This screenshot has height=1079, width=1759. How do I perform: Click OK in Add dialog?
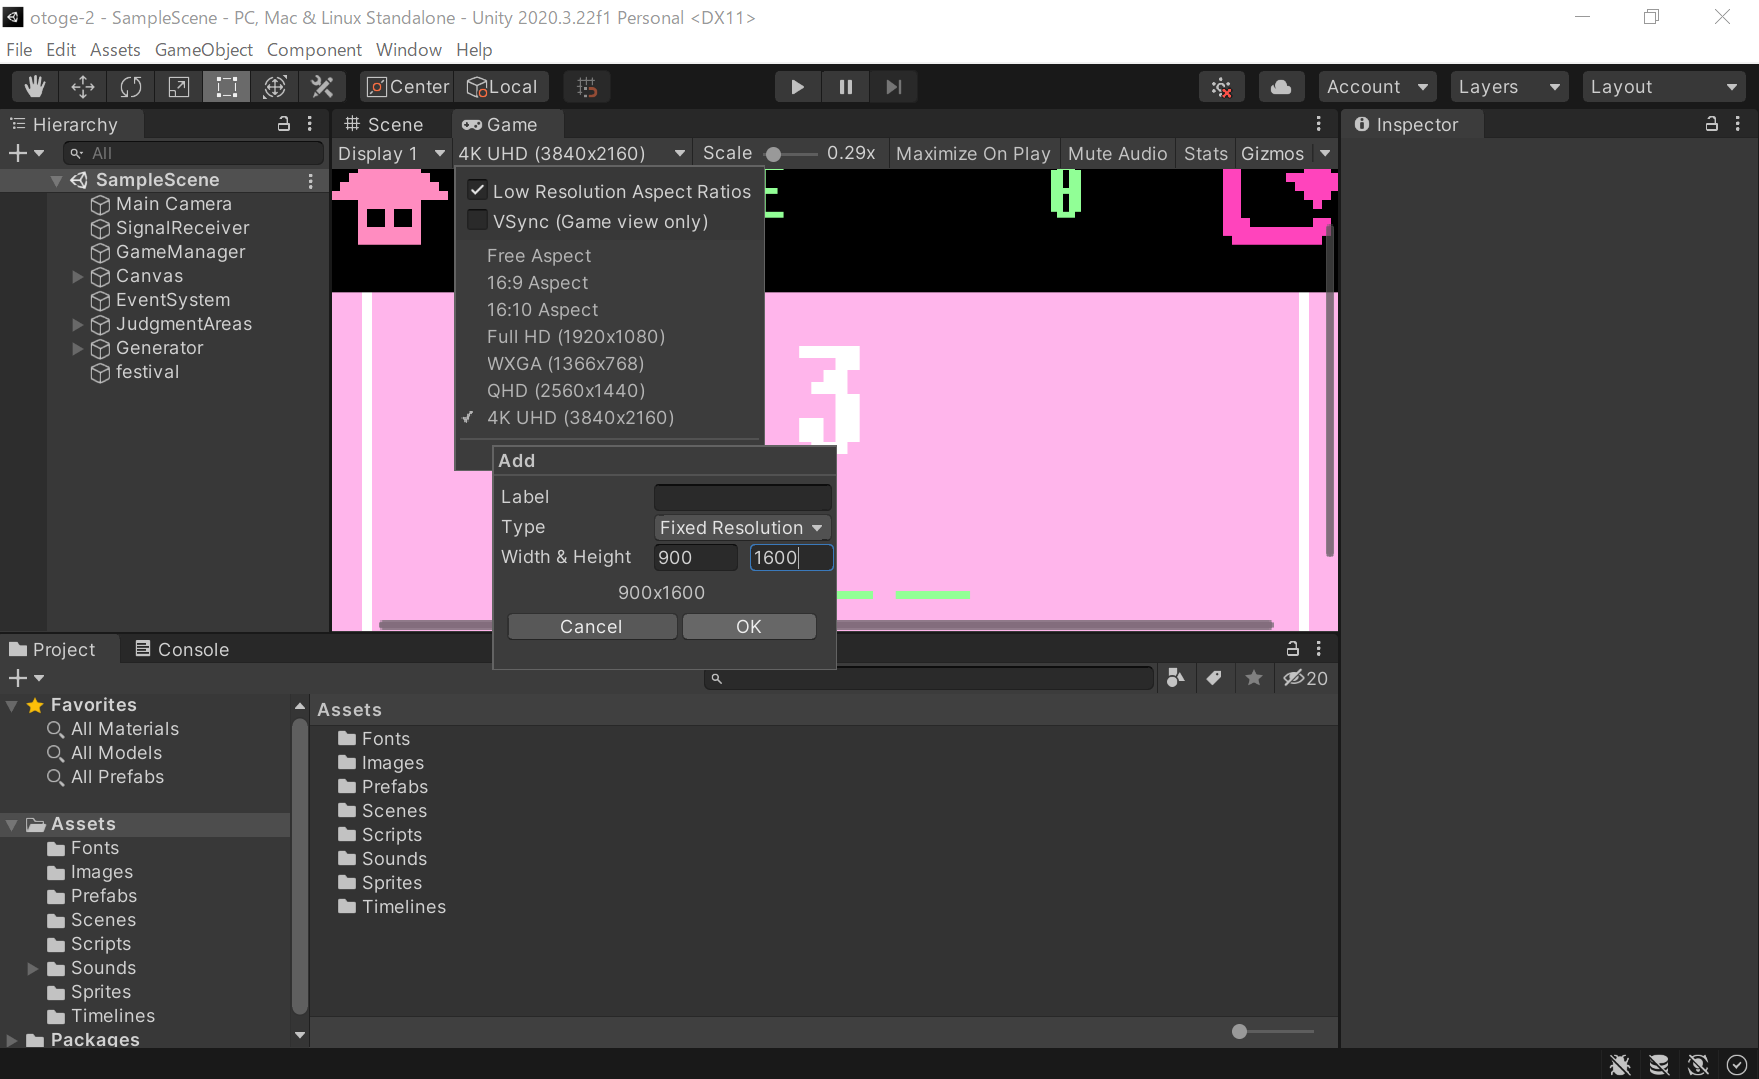749,626
